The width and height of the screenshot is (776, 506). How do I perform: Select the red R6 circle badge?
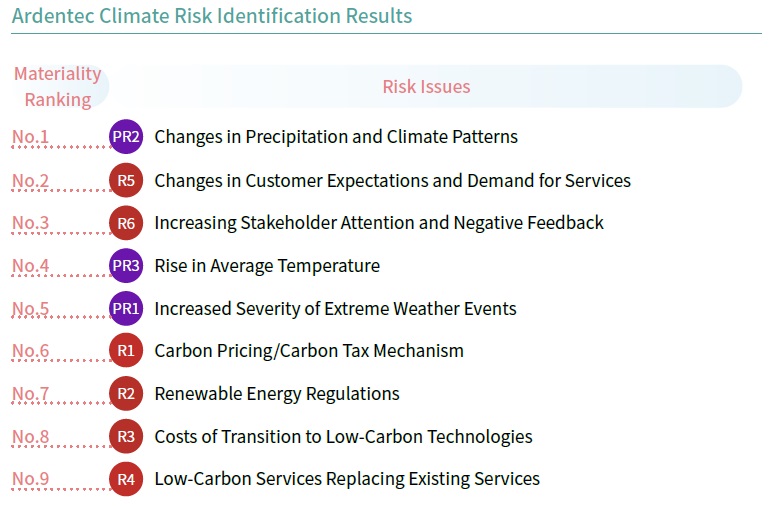126,223
